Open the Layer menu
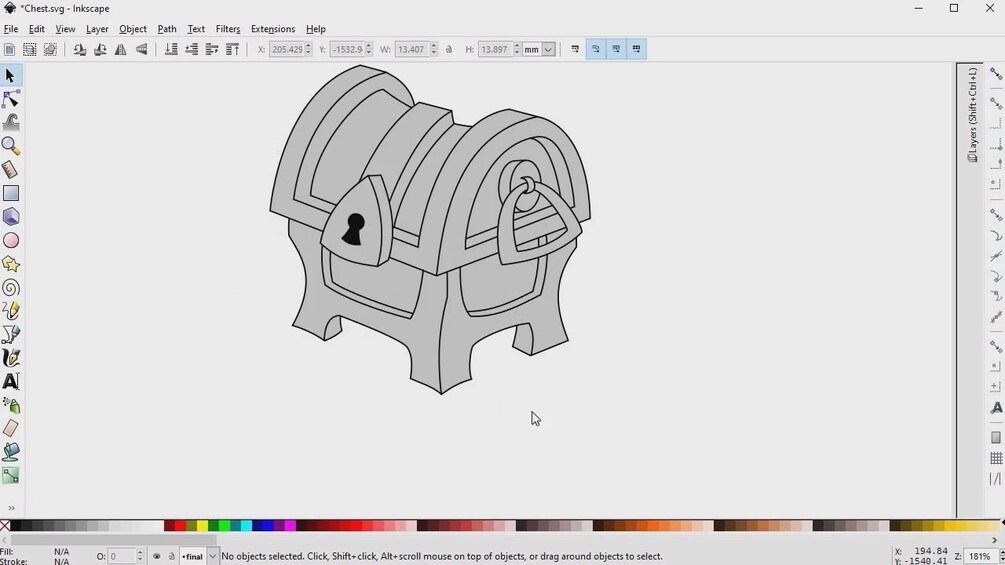 point(97,29)
